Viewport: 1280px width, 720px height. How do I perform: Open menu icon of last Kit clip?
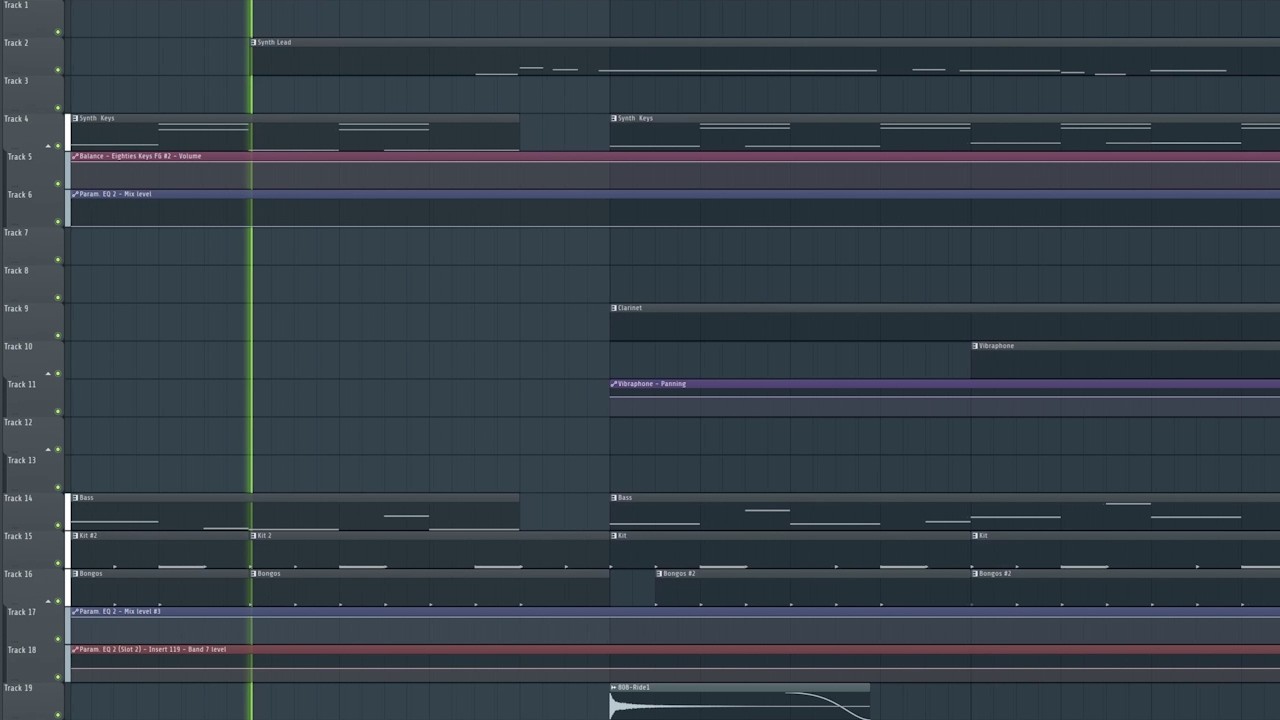point(975,536)
